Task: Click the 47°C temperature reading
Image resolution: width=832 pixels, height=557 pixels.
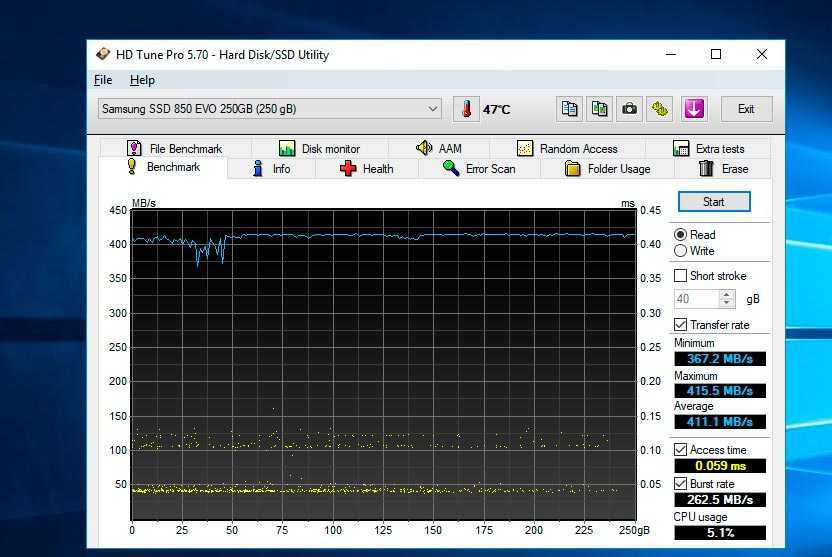Action: pos(496,110)
